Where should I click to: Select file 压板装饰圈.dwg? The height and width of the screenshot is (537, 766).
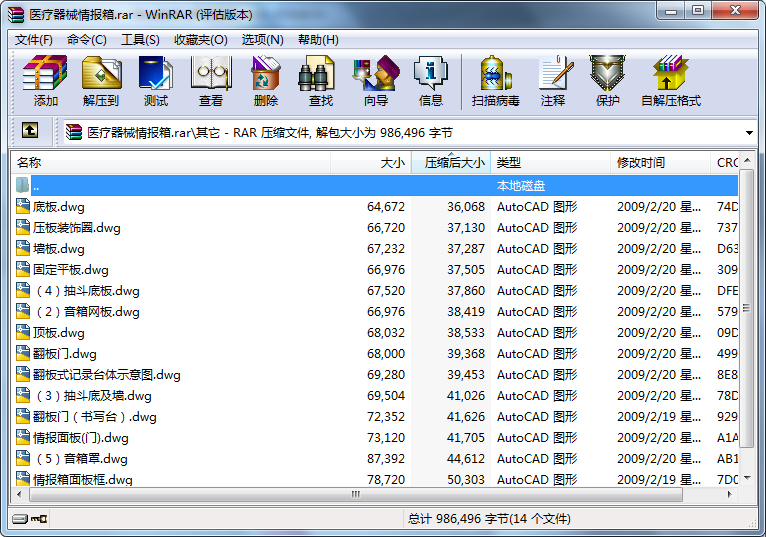point(76,228)
